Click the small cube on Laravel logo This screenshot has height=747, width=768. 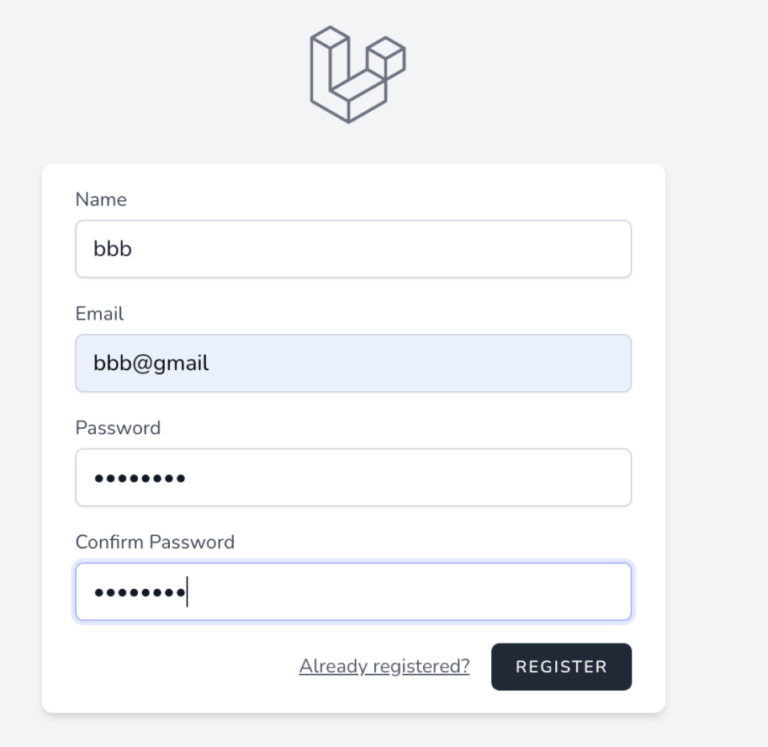[x=386, y=58]
